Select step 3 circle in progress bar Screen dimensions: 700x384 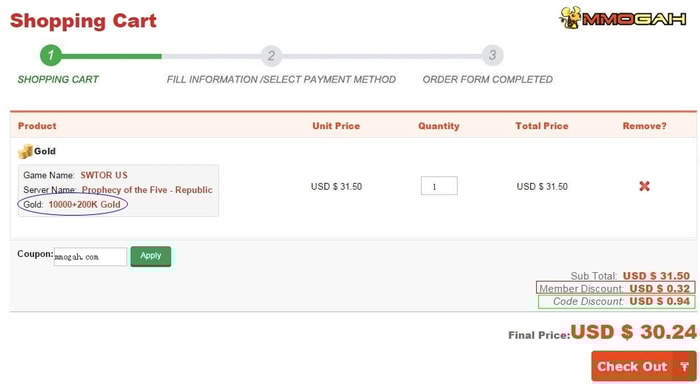coord(492,55)
